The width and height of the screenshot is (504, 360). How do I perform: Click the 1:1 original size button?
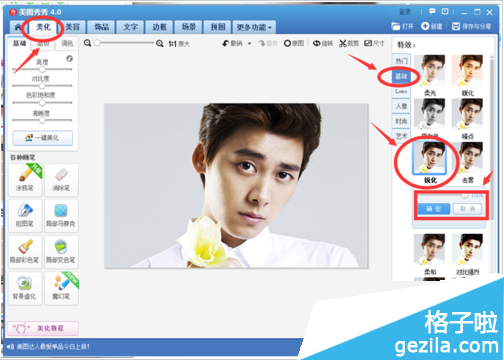coord(179,44)
